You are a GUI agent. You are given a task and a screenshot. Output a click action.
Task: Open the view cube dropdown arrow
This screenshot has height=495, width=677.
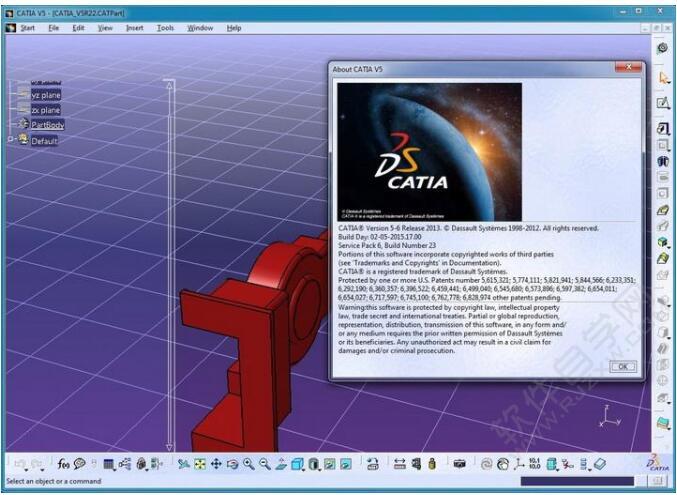coord(304,469)
